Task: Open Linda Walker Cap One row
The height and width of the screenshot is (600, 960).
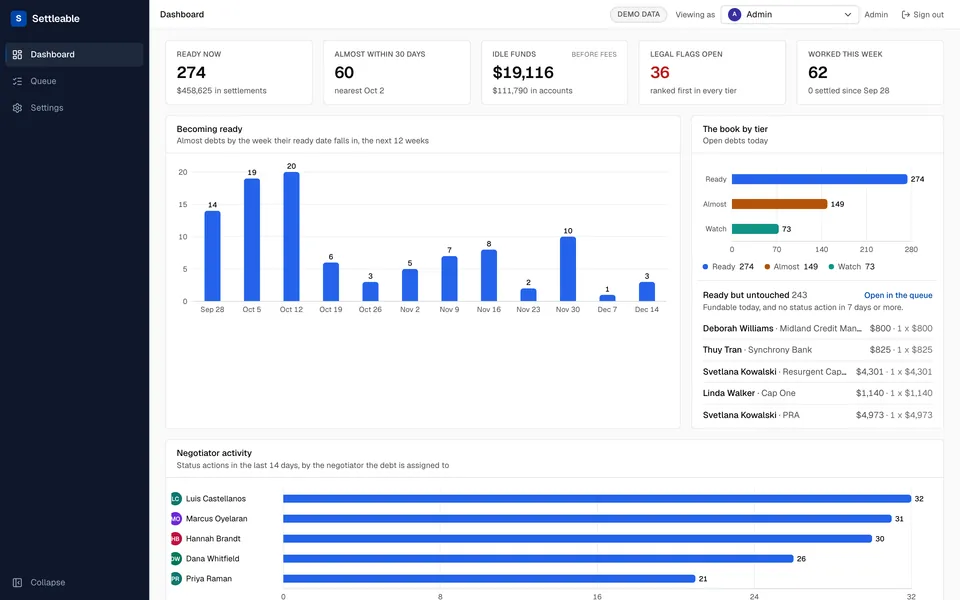Action: coord(817,393)
